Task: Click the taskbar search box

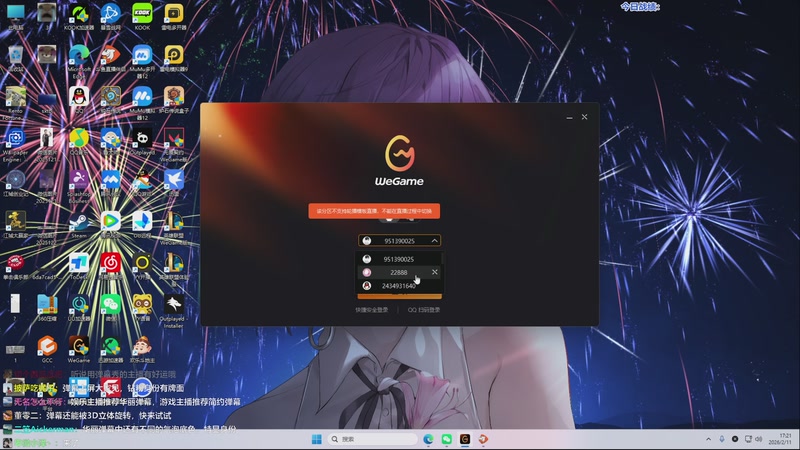Action: (x=372, y=439)
